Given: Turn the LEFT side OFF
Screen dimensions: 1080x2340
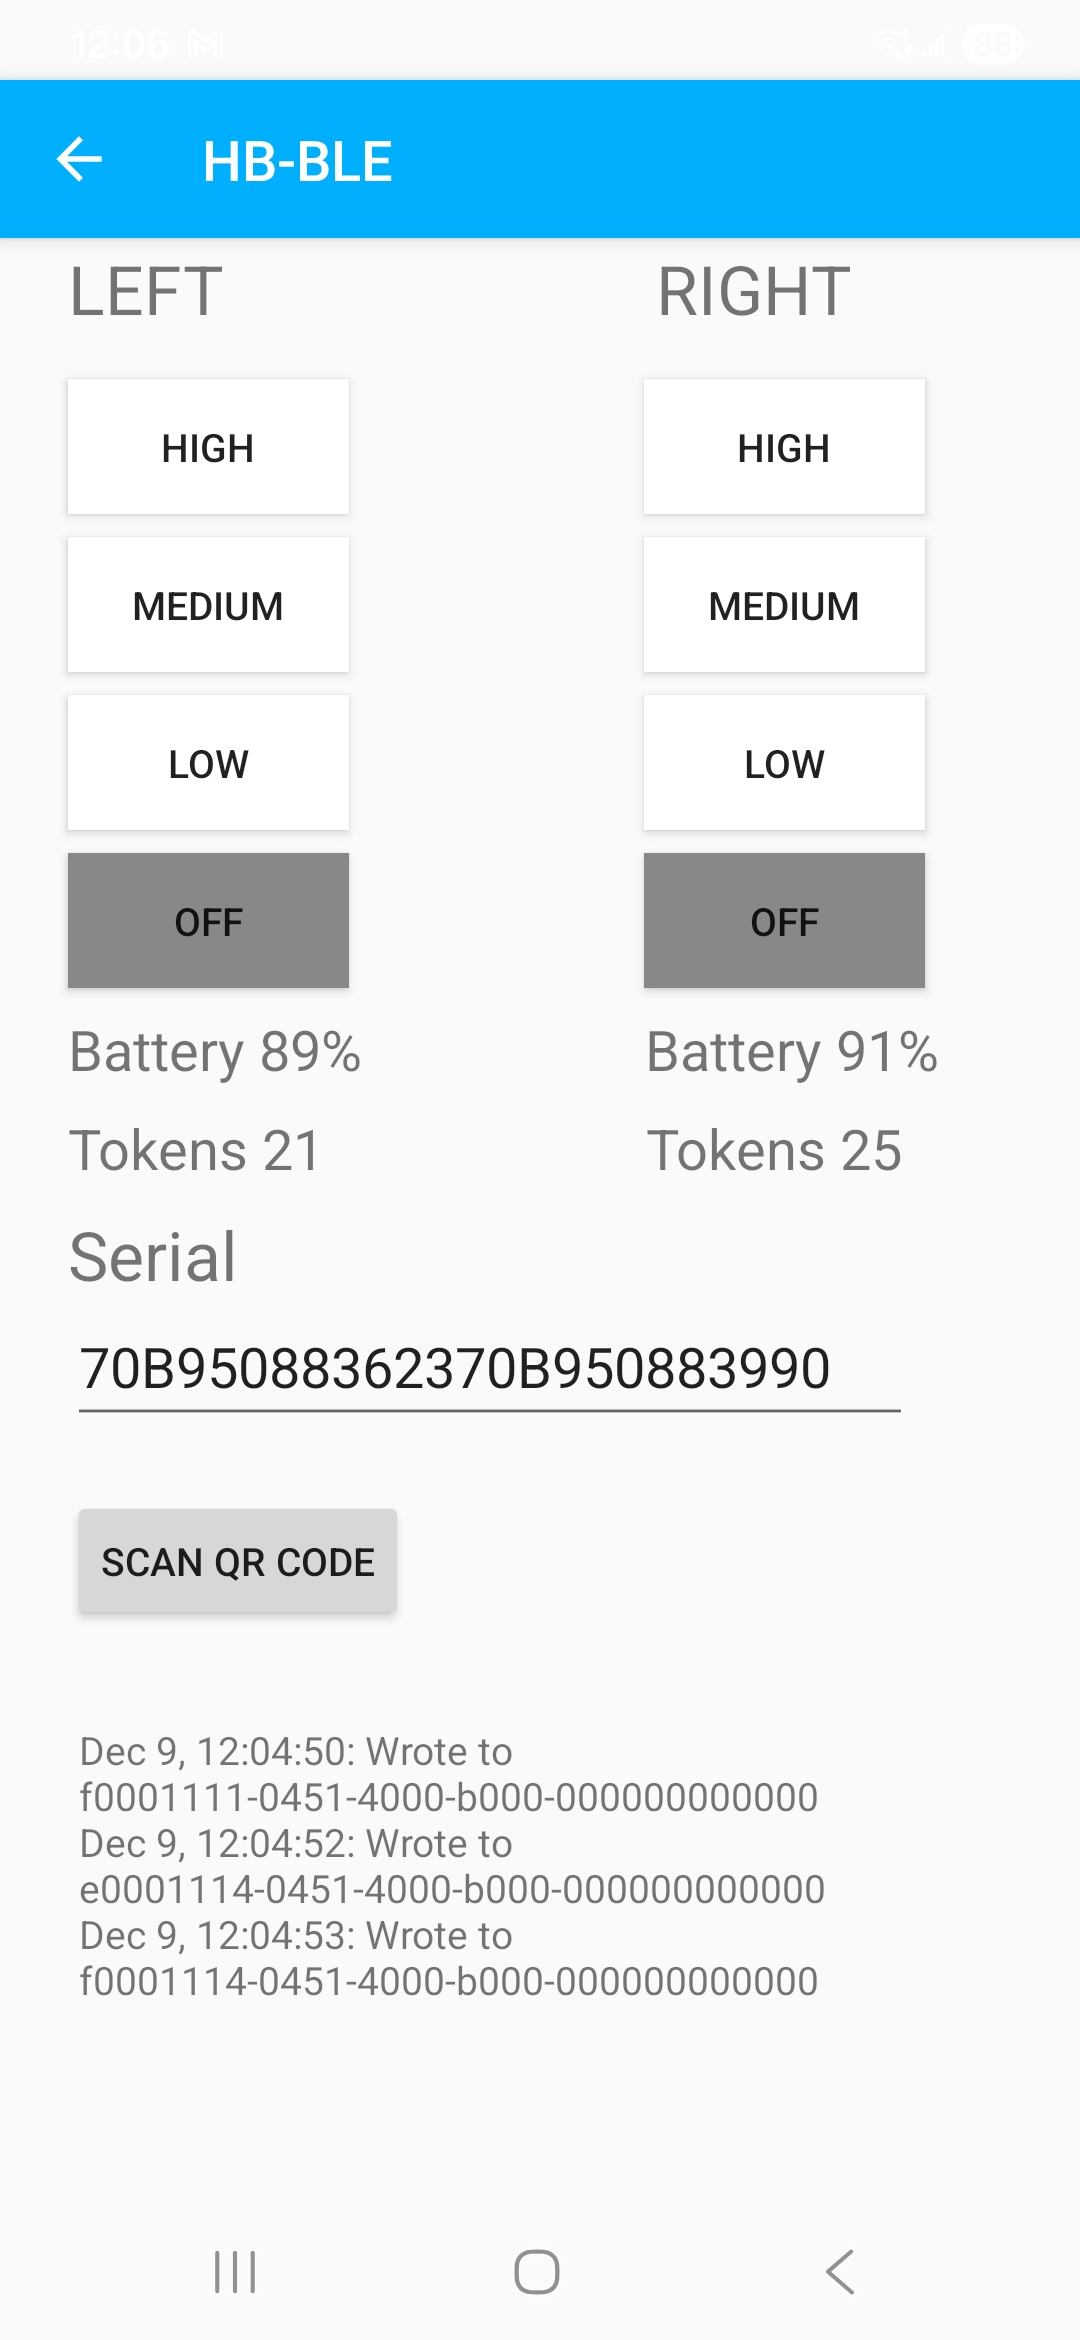Looking at the screenshot, I should click(x=208, y=921).
